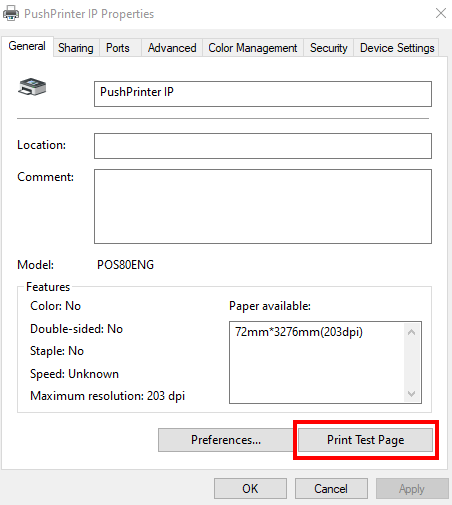Image resolution: width=452 pixels, height=505 pixels.
Task: Select the General tab
Action: [x=27, y=46]
